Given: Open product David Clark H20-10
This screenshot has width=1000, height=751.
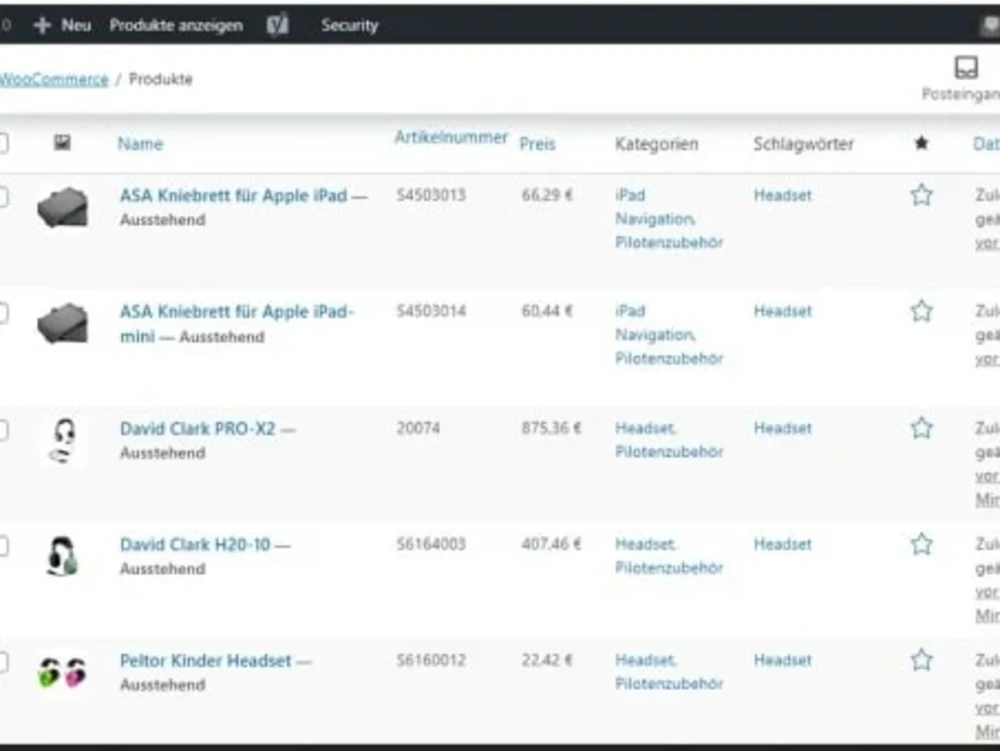Looking at the screenshot, I should pyautogui.click(x=195, y=544).
